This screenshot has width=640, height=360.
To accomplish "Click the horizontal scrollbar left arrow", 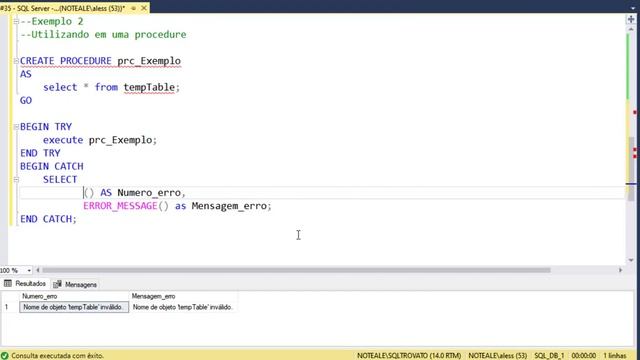I will tap(38, 270).
